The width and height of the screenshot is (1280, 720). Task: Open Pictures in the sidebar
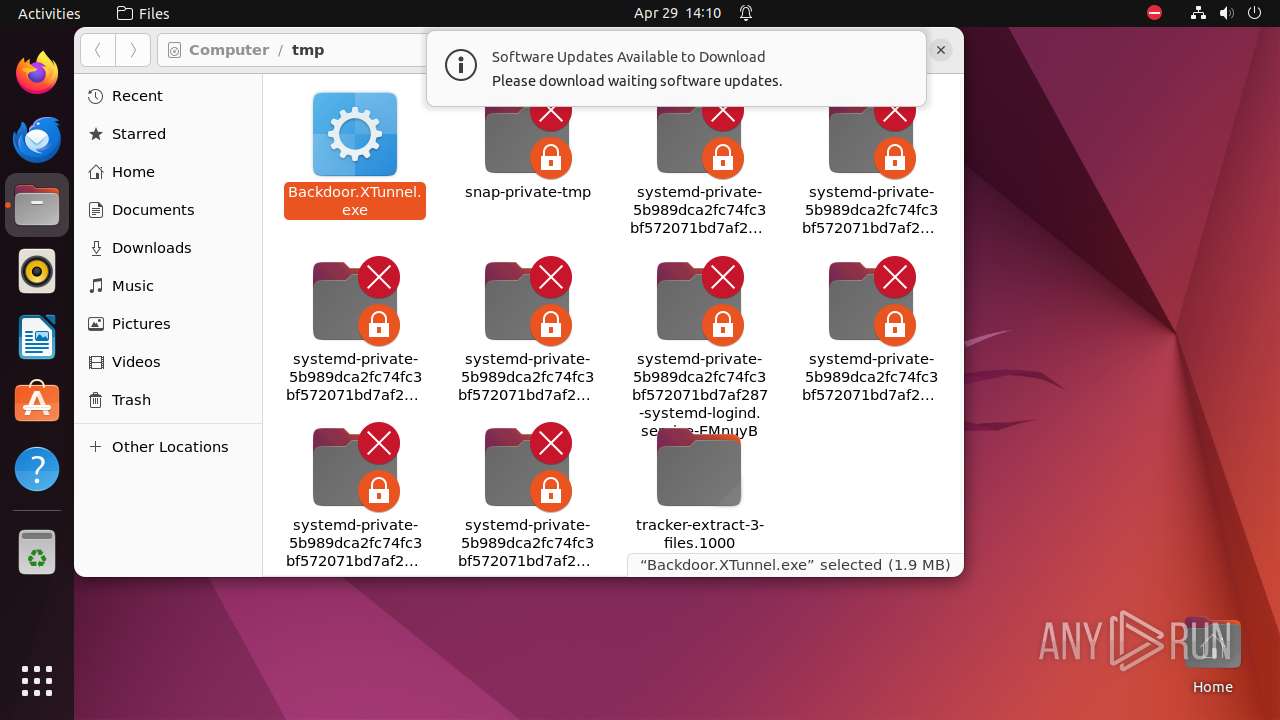click(168, 324)
